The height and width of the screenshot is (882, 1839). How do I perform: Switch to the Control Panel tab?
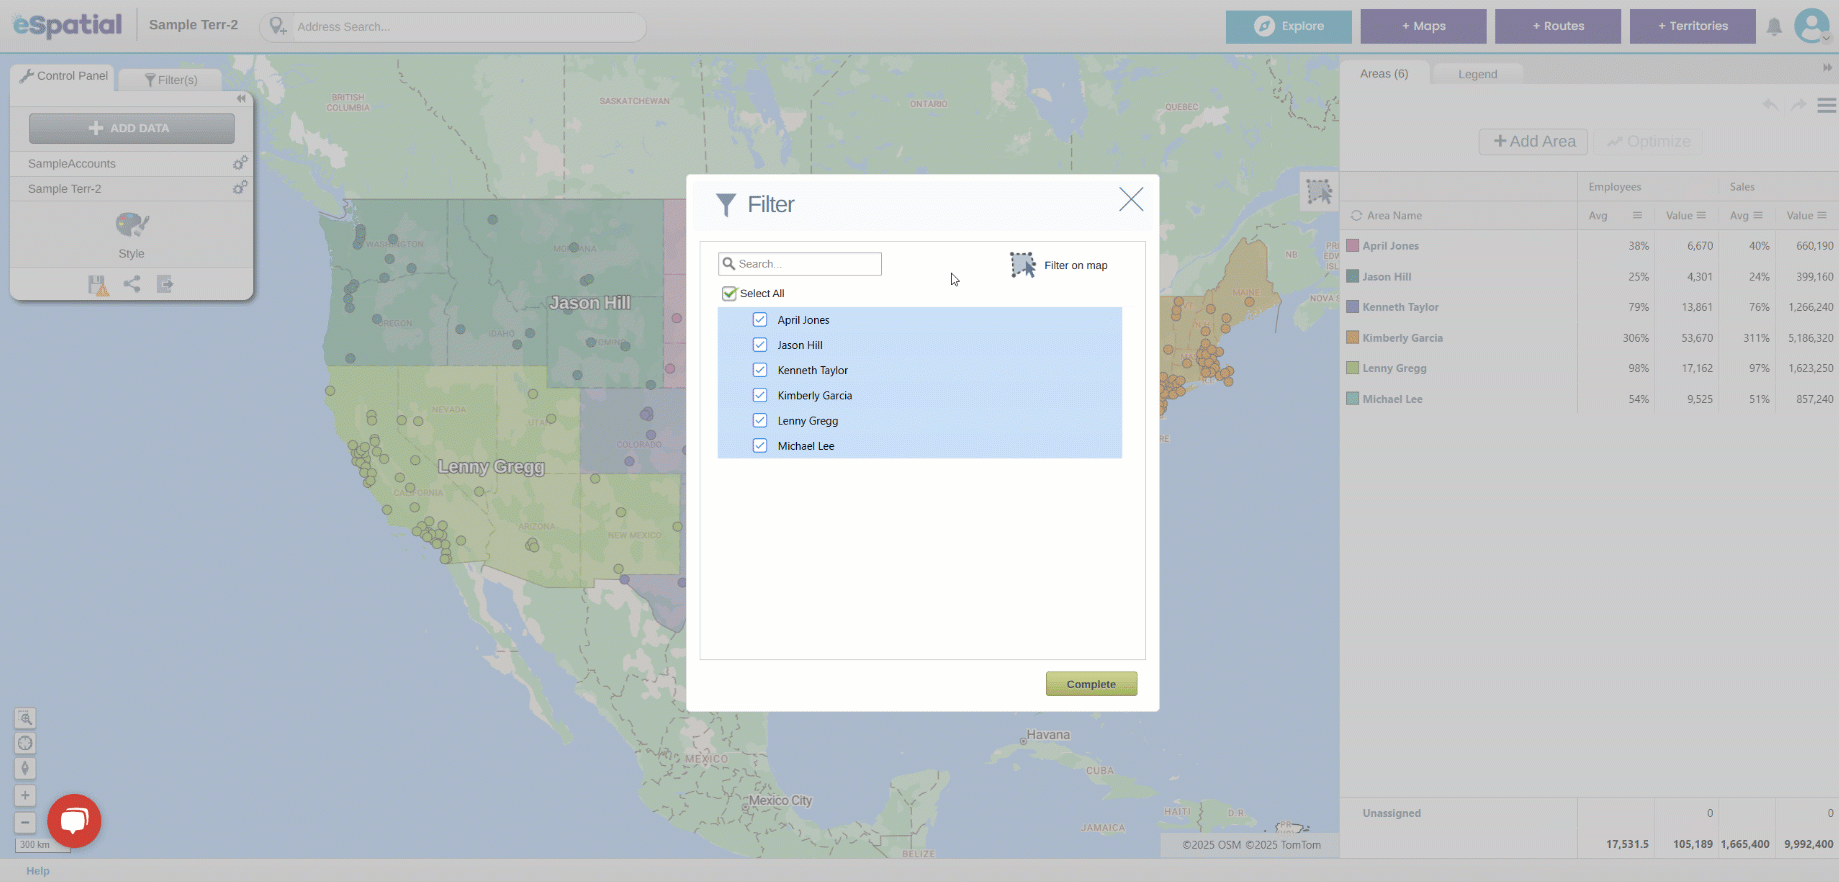63,76
